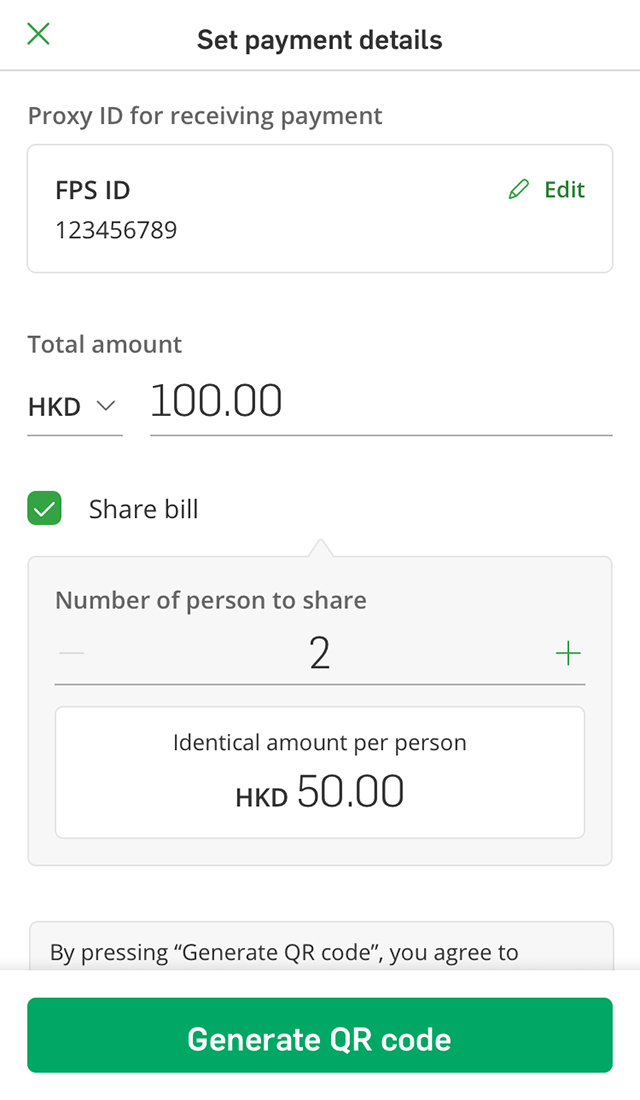Click the Set payment details title
Viewport: 640px width, 1100px height.
[320, 40]
